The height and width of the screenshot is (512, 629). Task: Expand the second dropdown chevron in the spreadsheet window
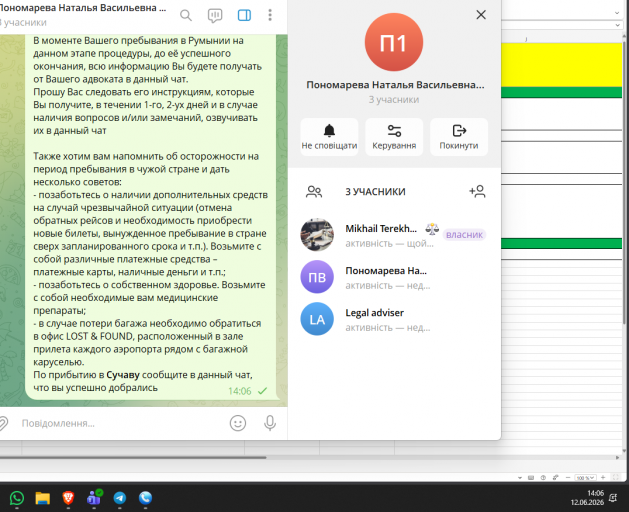click(617, 25)
